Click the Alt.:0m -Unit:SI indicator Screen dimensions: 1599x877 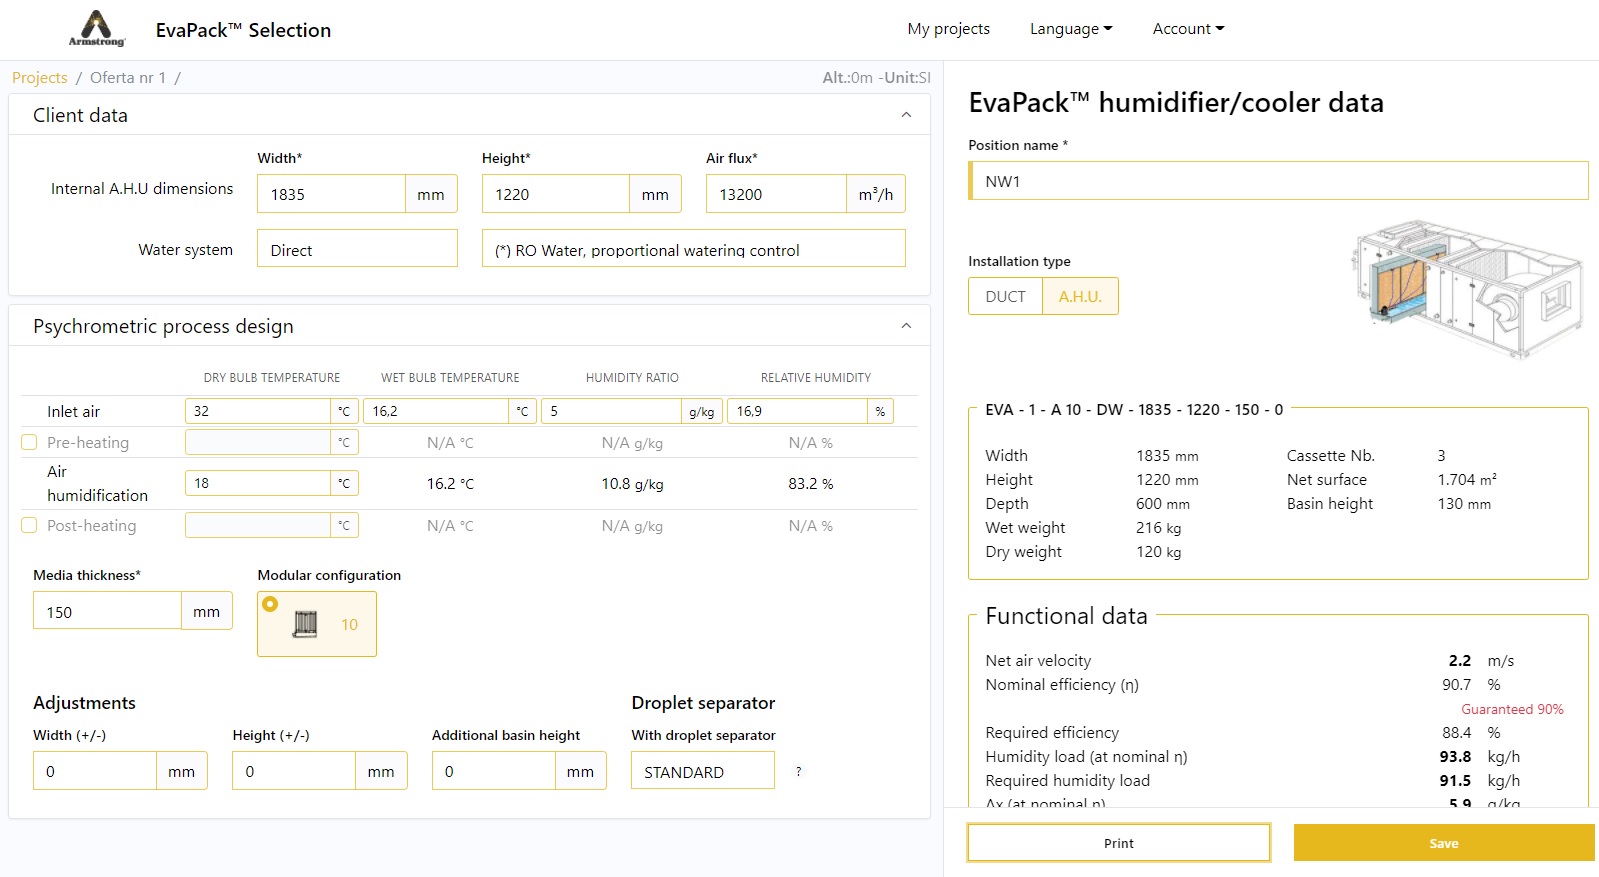[x=876, y=78]
